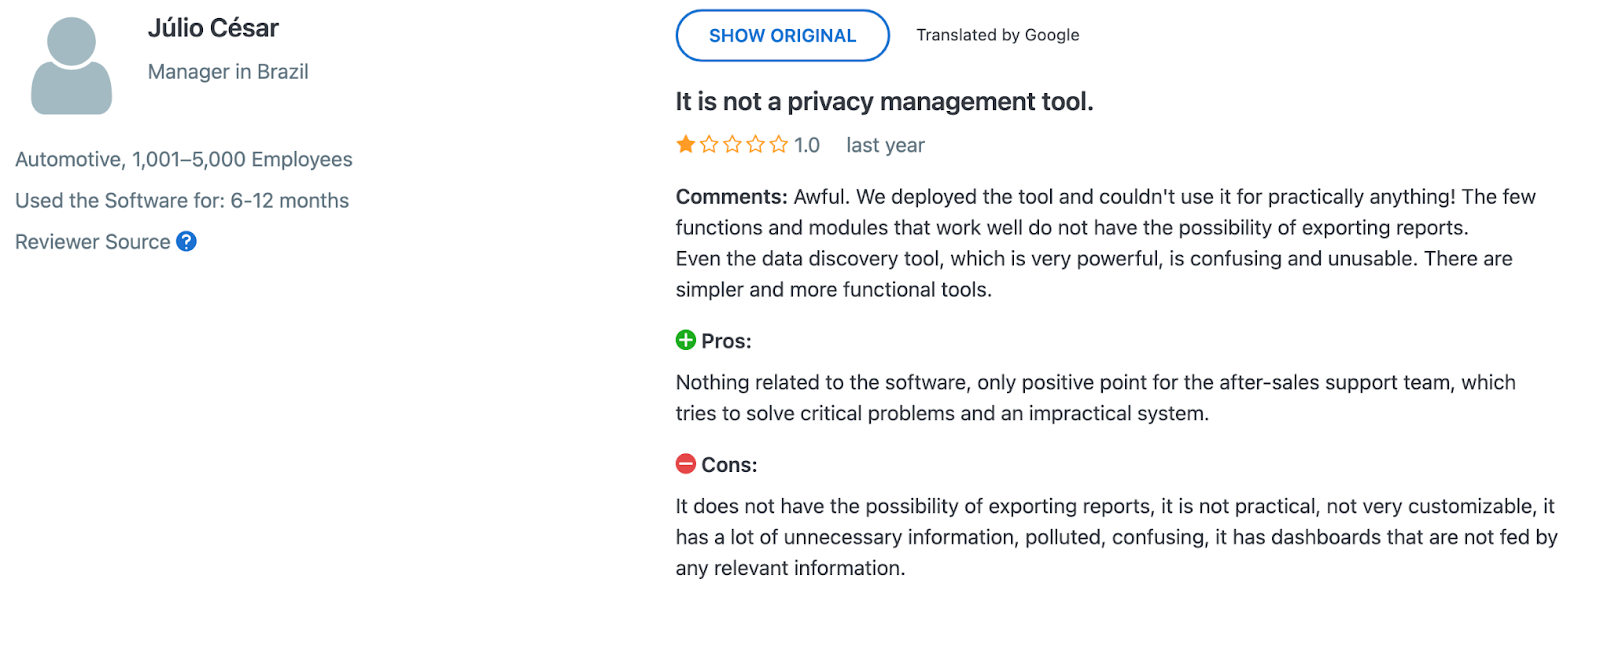1600x647 pixels.
Task: Click the 'last year' review date
Action: click(885, 145)
